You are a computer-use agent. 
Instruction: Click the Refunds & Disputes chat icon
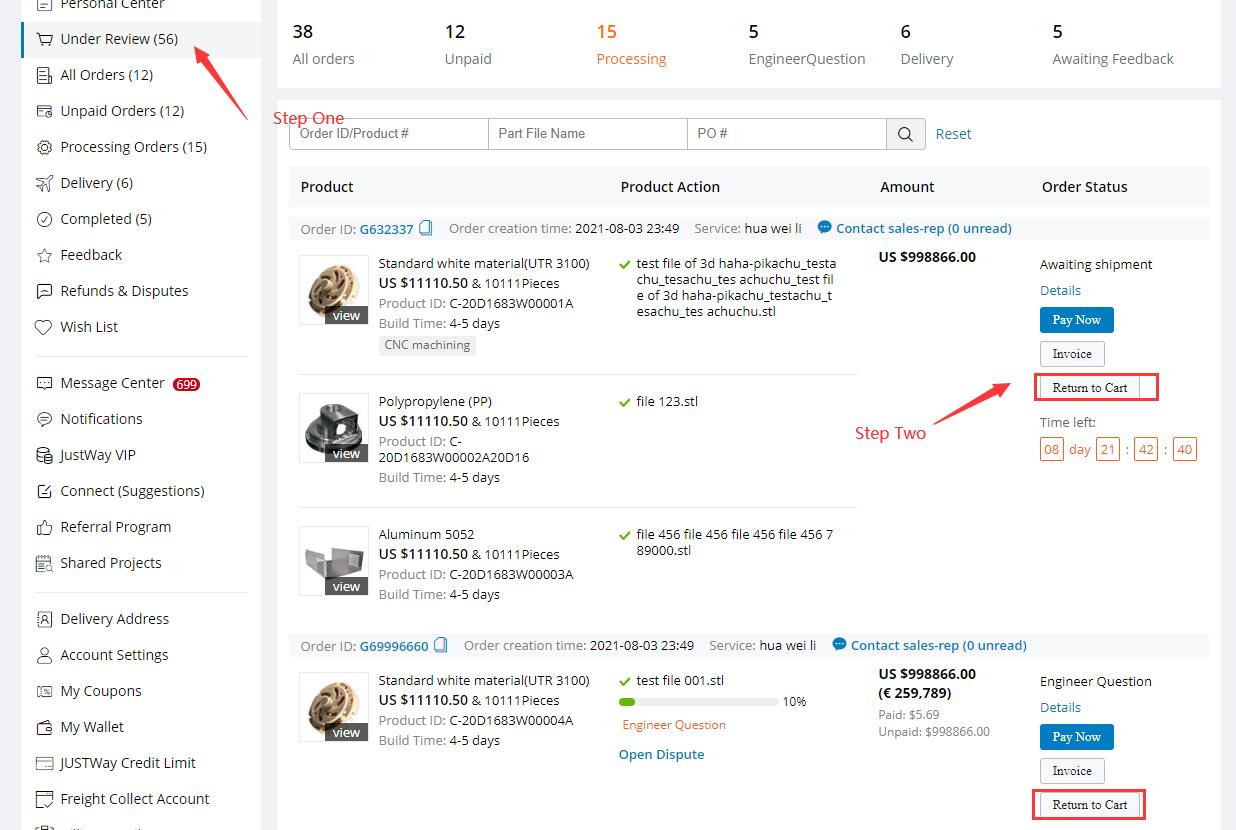[44, 291]
